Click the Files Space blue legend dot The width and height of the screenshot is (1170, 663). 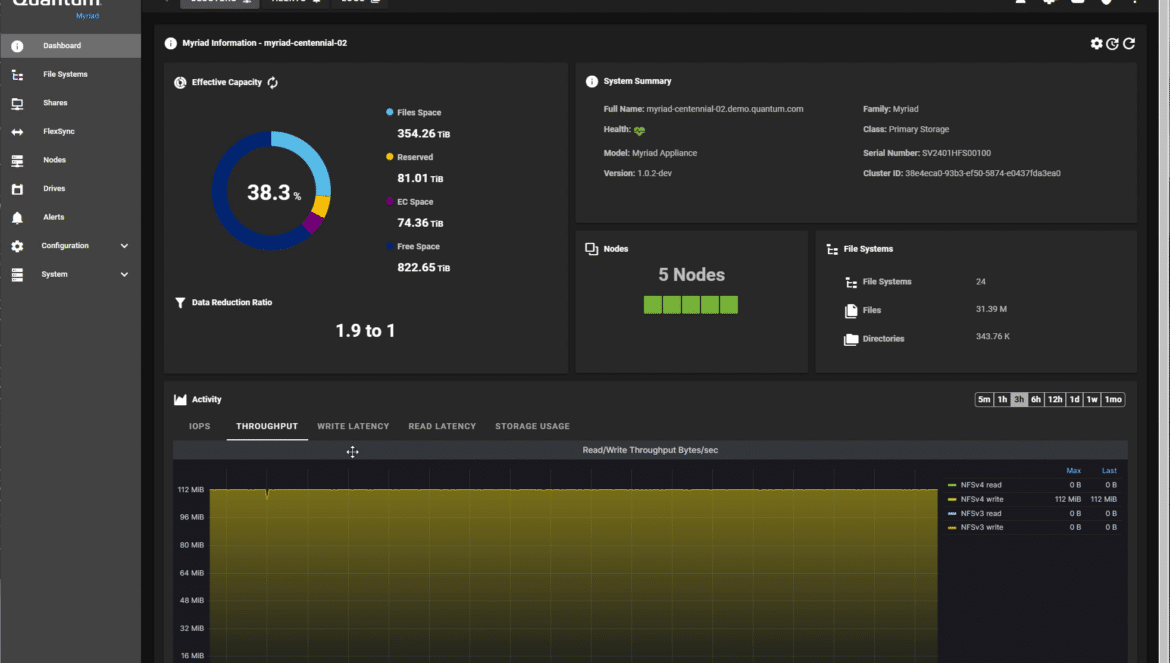(x=390, y=113)
